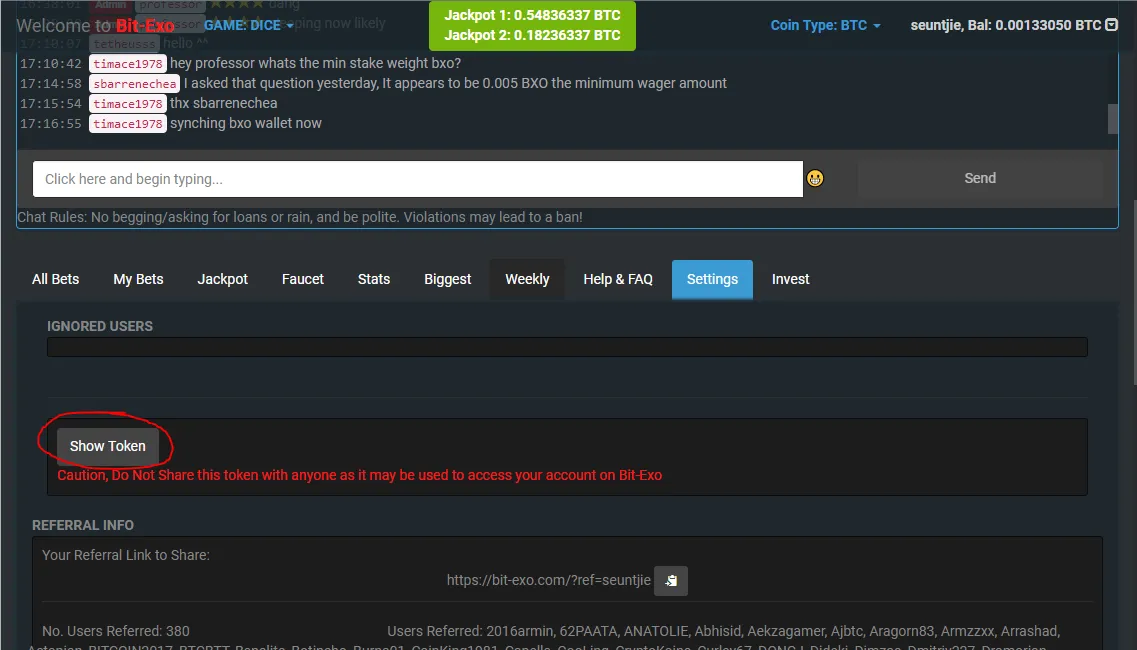Click the 17:14:58 timestamp in chat
Image resolution: width=1137 pixels, height=650 pixels.
pyautogui.click(x=51, y=84)
